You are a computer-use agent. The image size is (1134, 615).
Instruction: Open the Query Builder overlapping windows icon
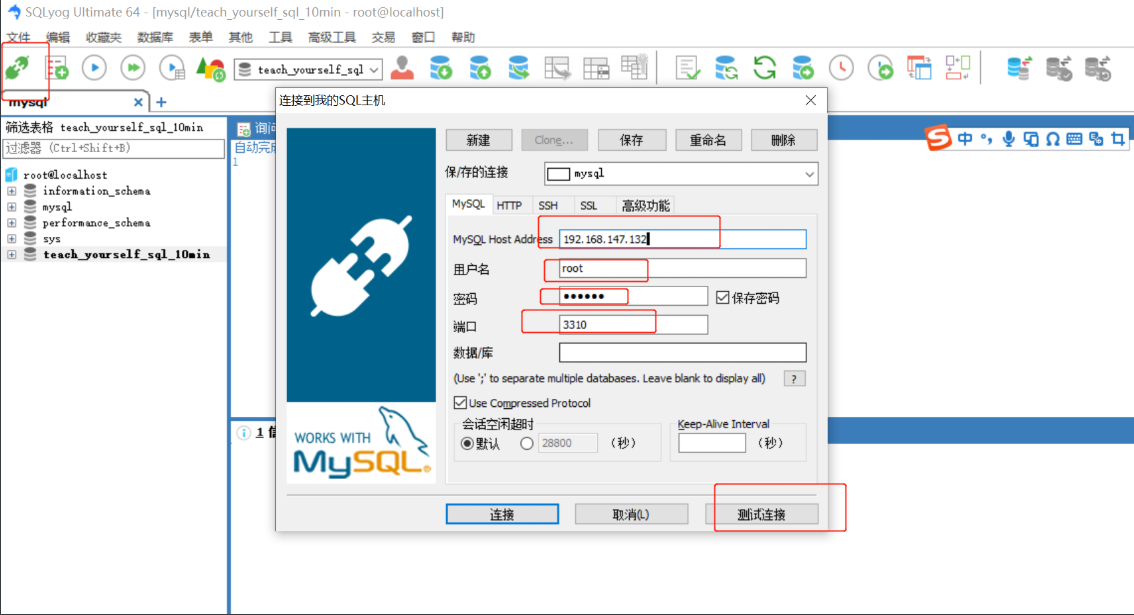point(919,68)
